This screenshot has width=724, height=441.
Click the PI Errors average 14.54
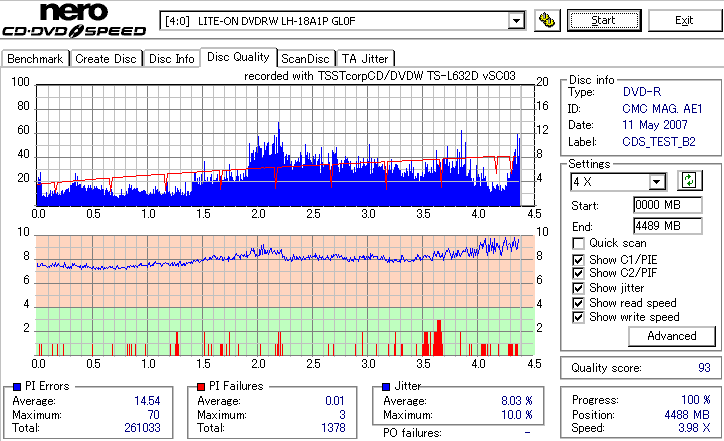point(147,401)
